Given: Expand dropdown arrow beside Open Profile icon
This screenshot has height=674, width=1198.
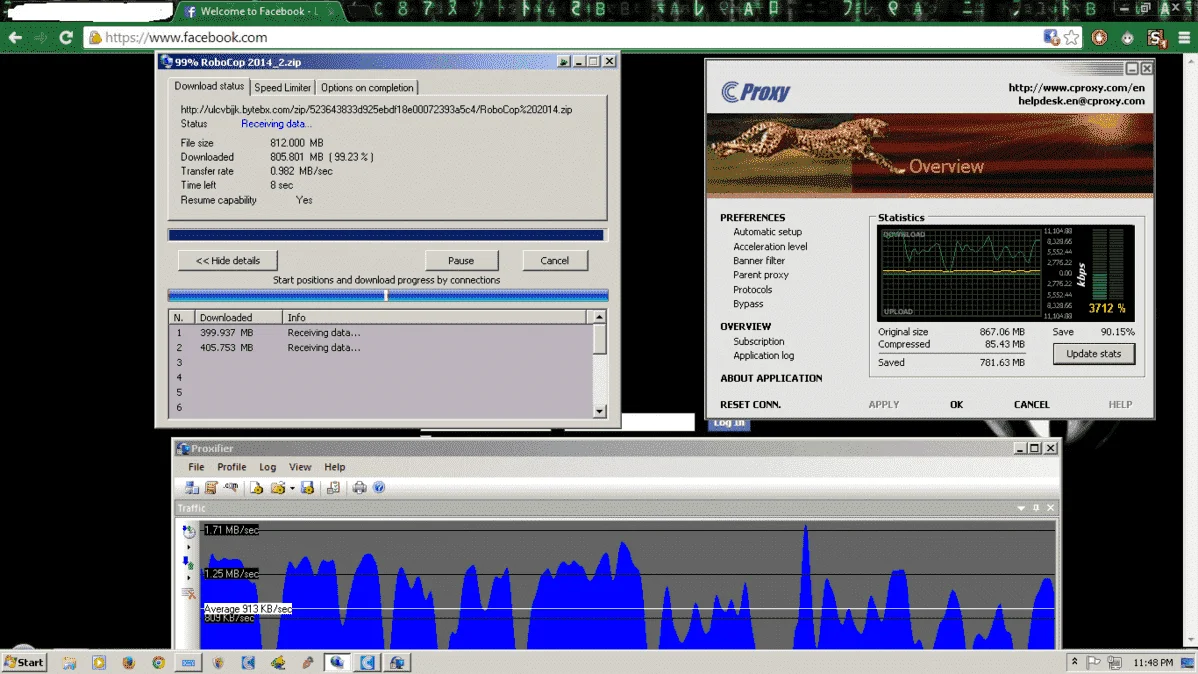Looking at the screenshot, I should [x=292, y=488].
